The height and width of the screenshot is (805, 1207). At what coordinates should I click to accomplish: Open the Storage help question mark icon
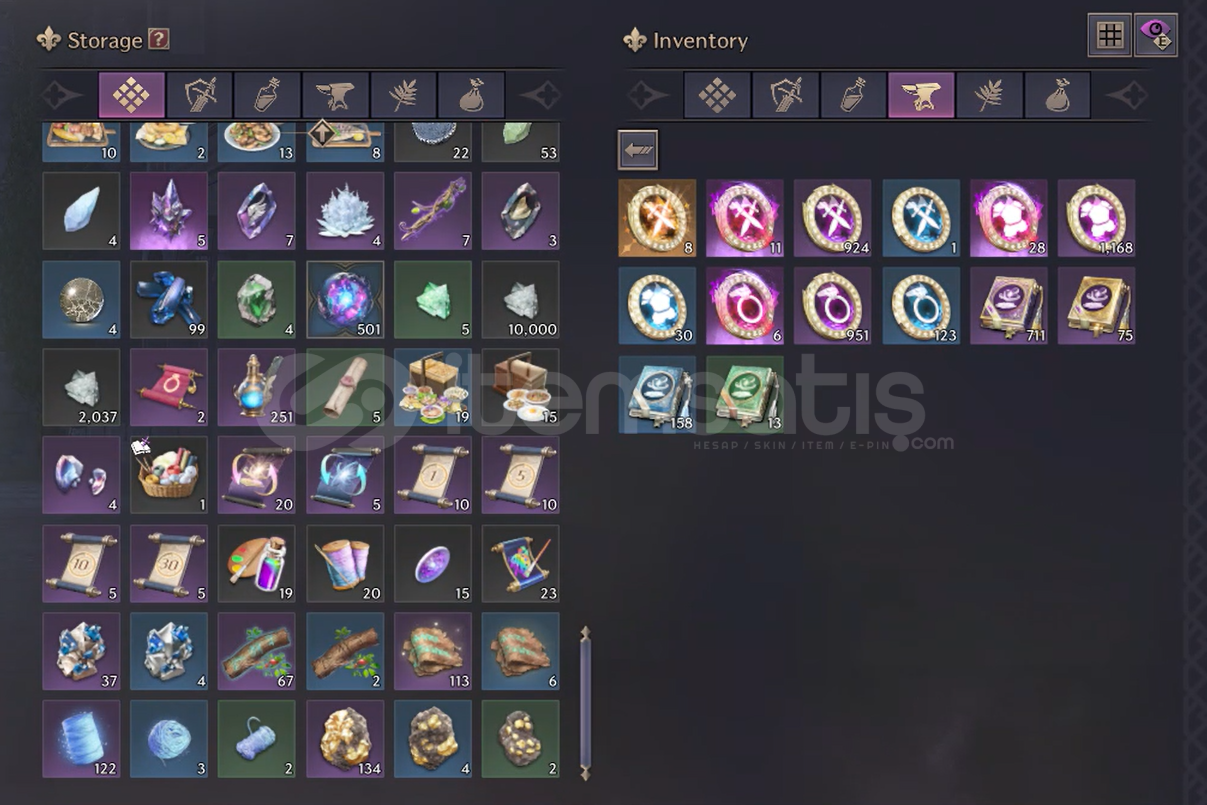158,40
